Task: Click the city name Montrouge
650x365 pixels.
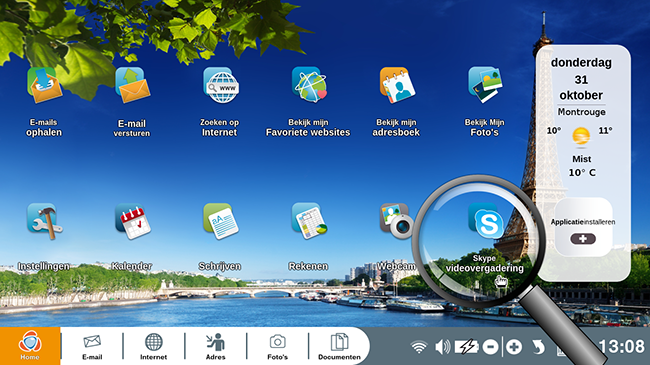Action: tap(581, 112)
